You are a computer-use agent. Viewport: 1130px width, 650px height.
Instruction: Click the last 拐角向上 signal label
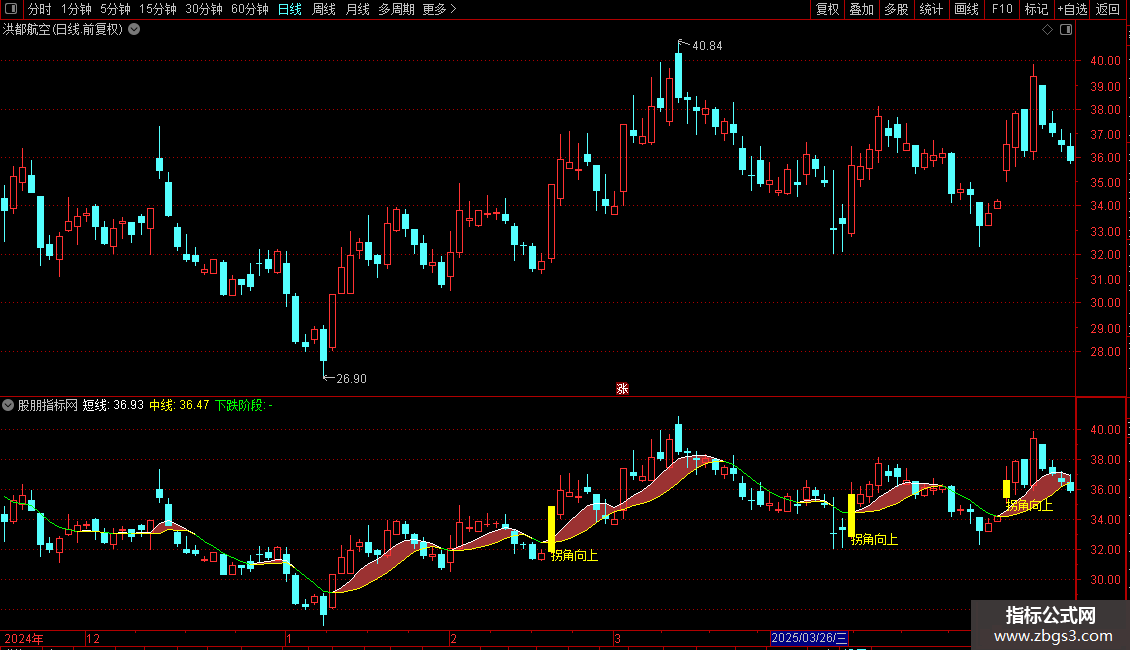(x=1030, y=505)
